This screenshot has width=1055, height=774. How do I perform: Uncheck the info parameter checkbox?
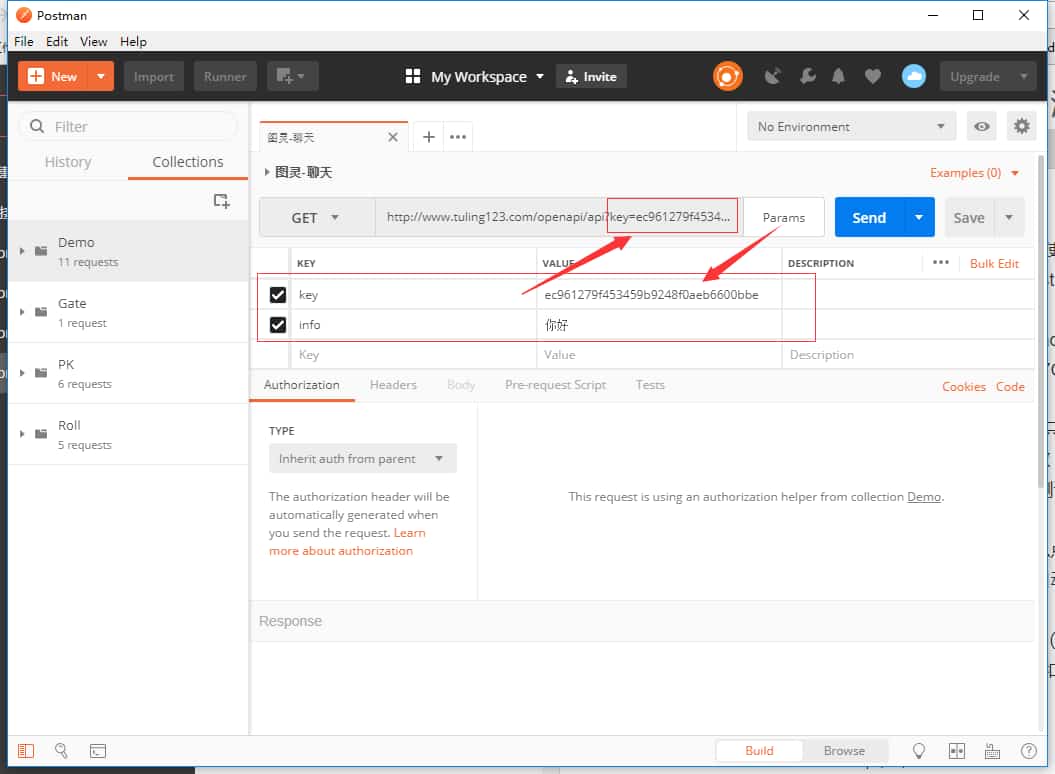278,325
